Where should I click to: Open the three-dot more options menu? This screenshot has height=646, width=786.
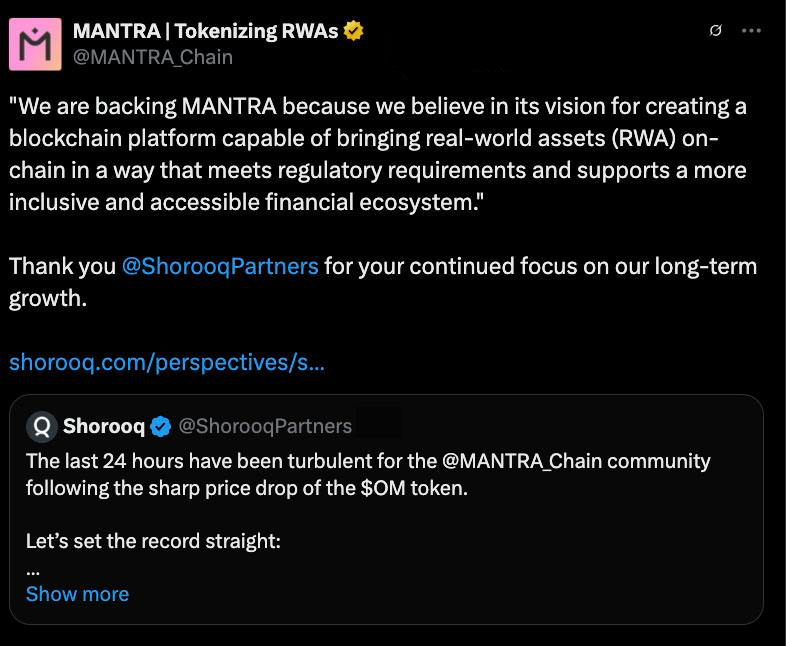[751, 31]
